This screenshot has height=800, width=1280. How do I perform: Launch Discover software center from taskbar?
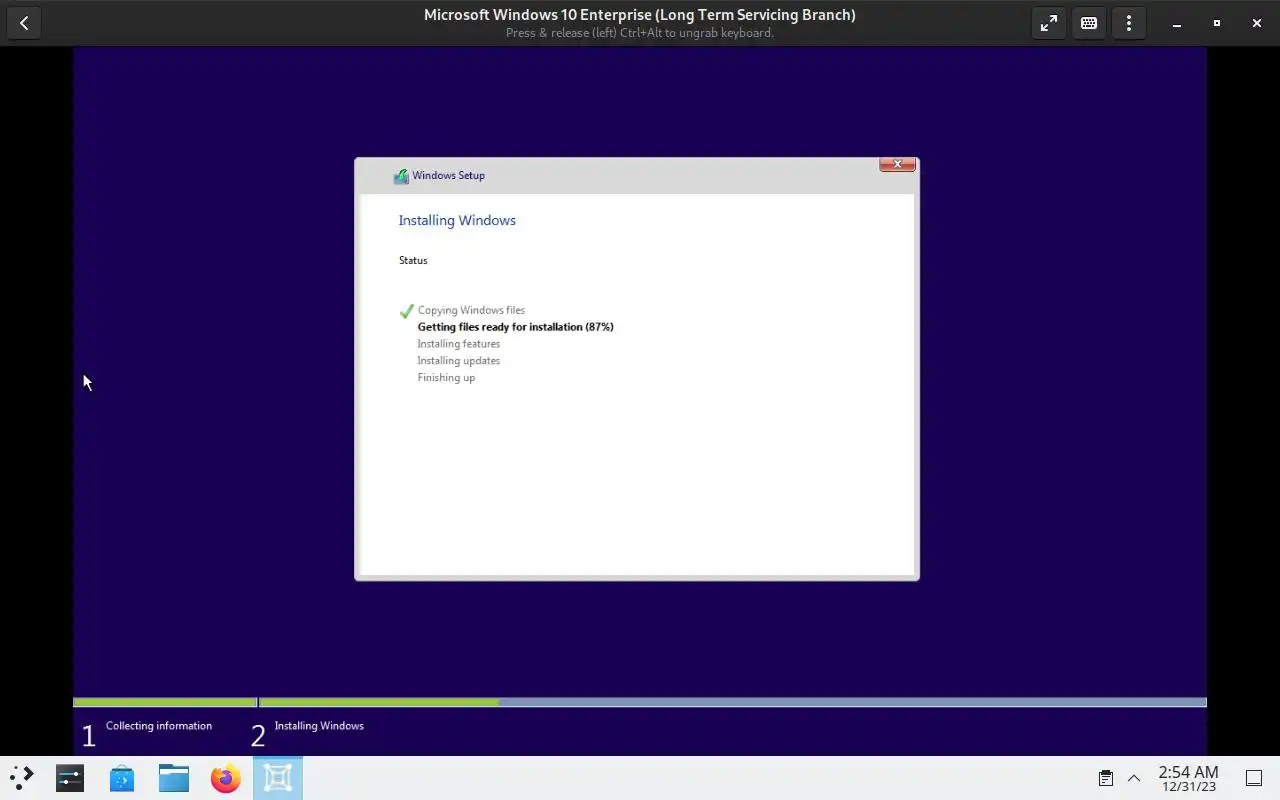pyautogui.click(x=122, y=777)
